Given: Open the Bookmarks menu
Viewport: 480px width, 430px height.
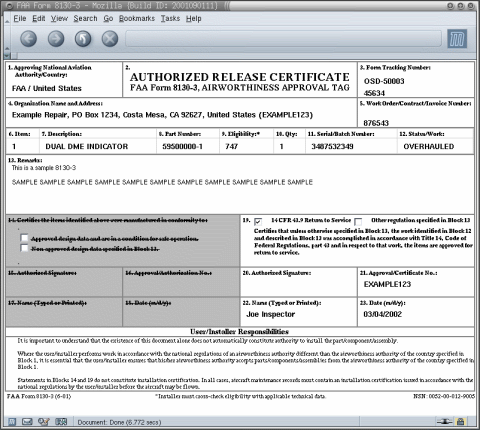Looking at the screenshot, I should (x=137, y=19).
